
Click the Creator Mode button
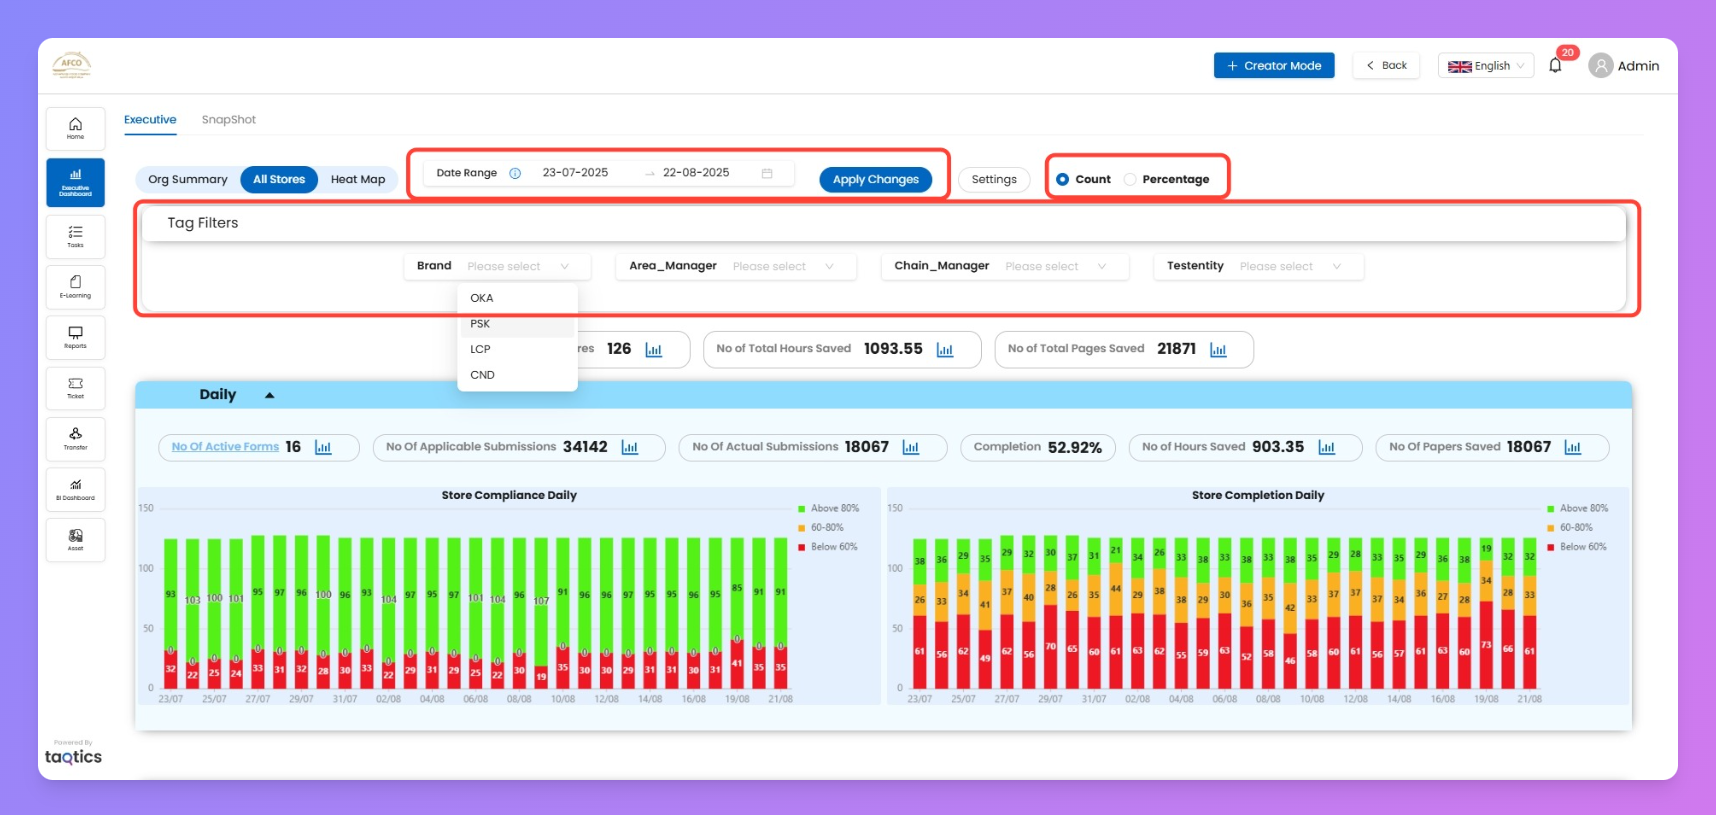pos(1273,66)
